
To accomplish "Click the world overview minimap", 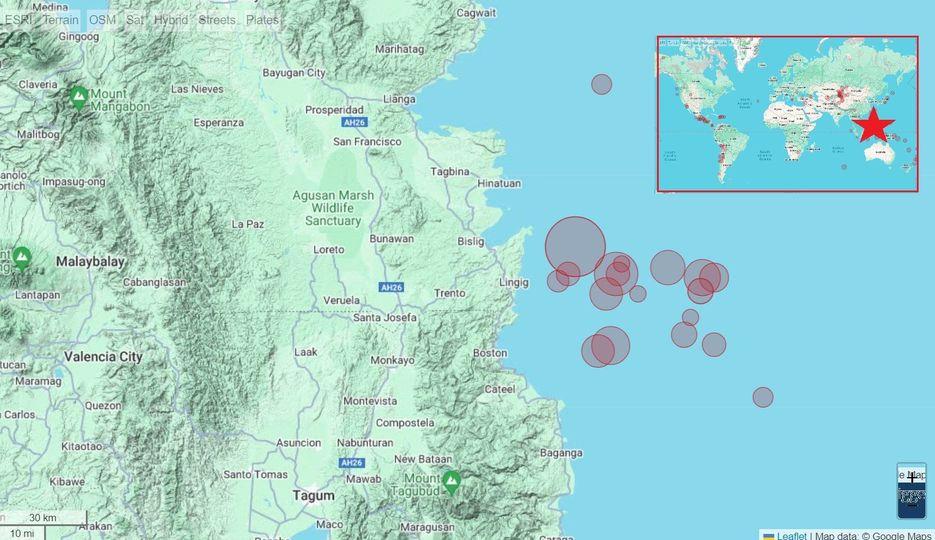I will 787,113.
